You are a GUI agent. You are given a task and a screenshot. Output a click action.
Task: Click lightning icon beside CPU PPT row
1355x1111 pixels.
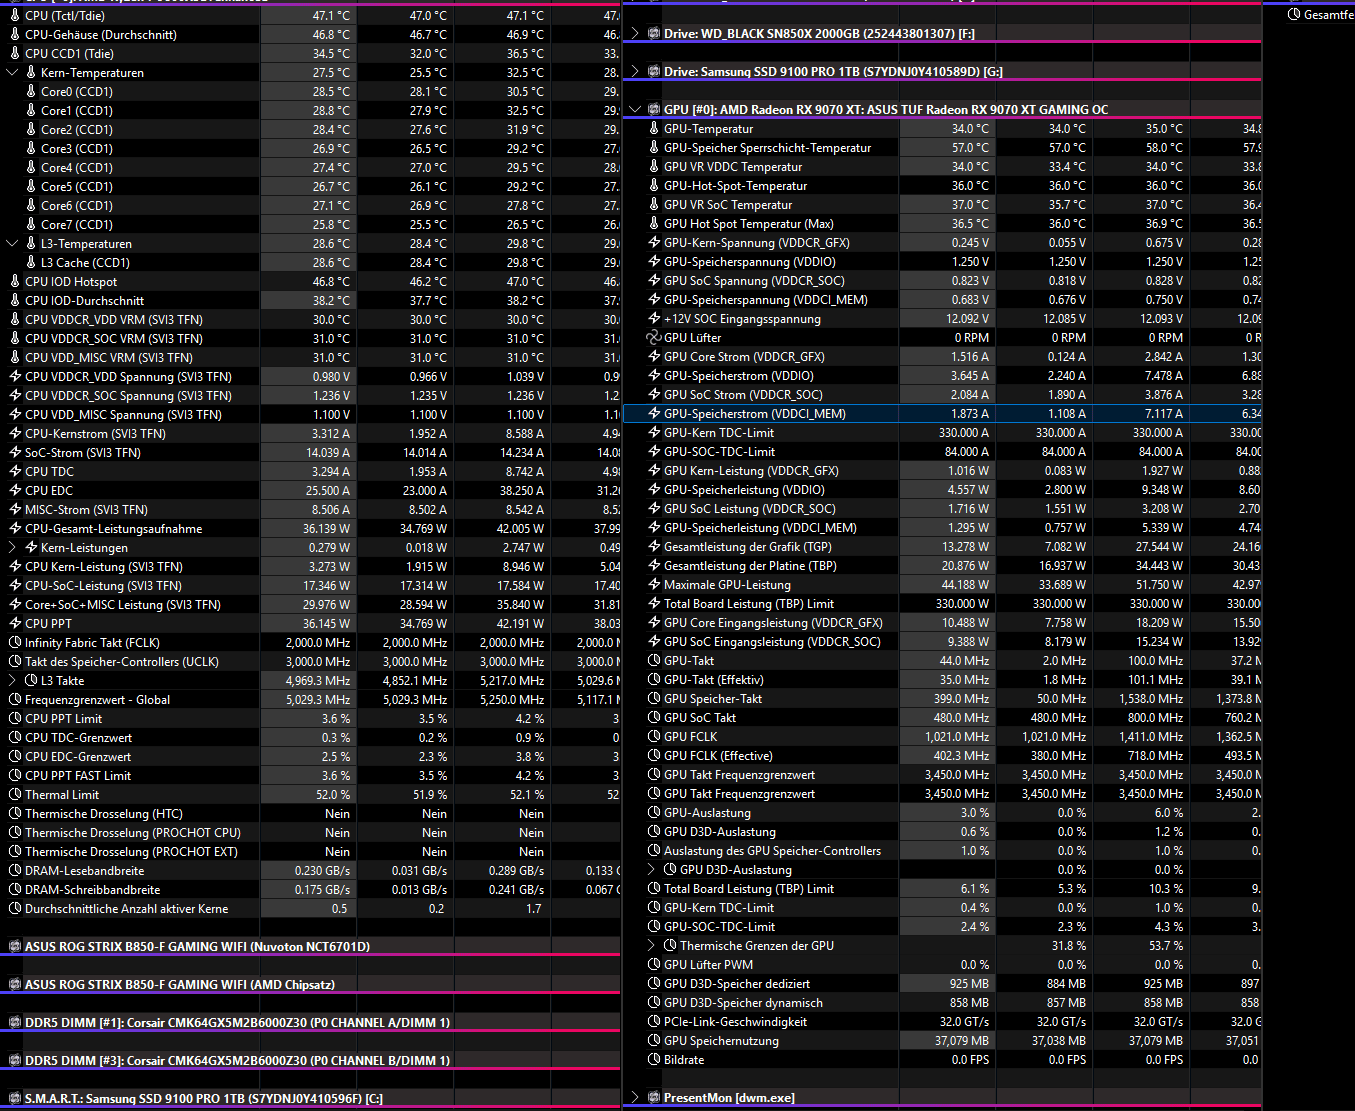pos(15,624)
